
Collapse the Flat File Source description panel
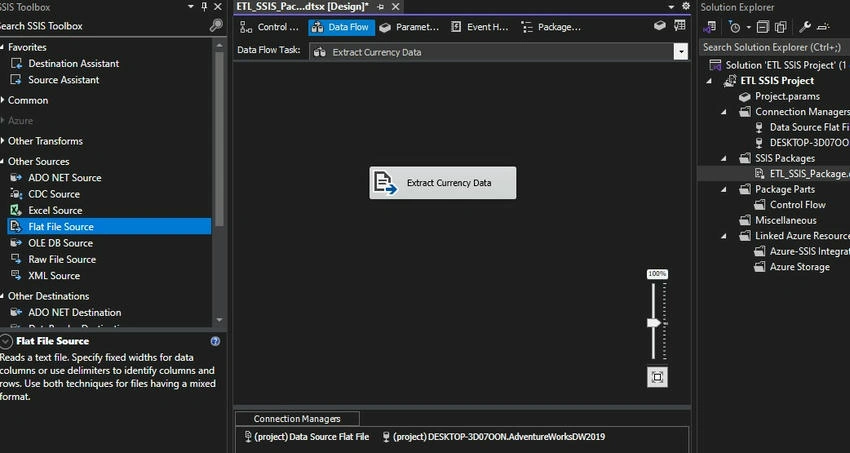point(5,341)
